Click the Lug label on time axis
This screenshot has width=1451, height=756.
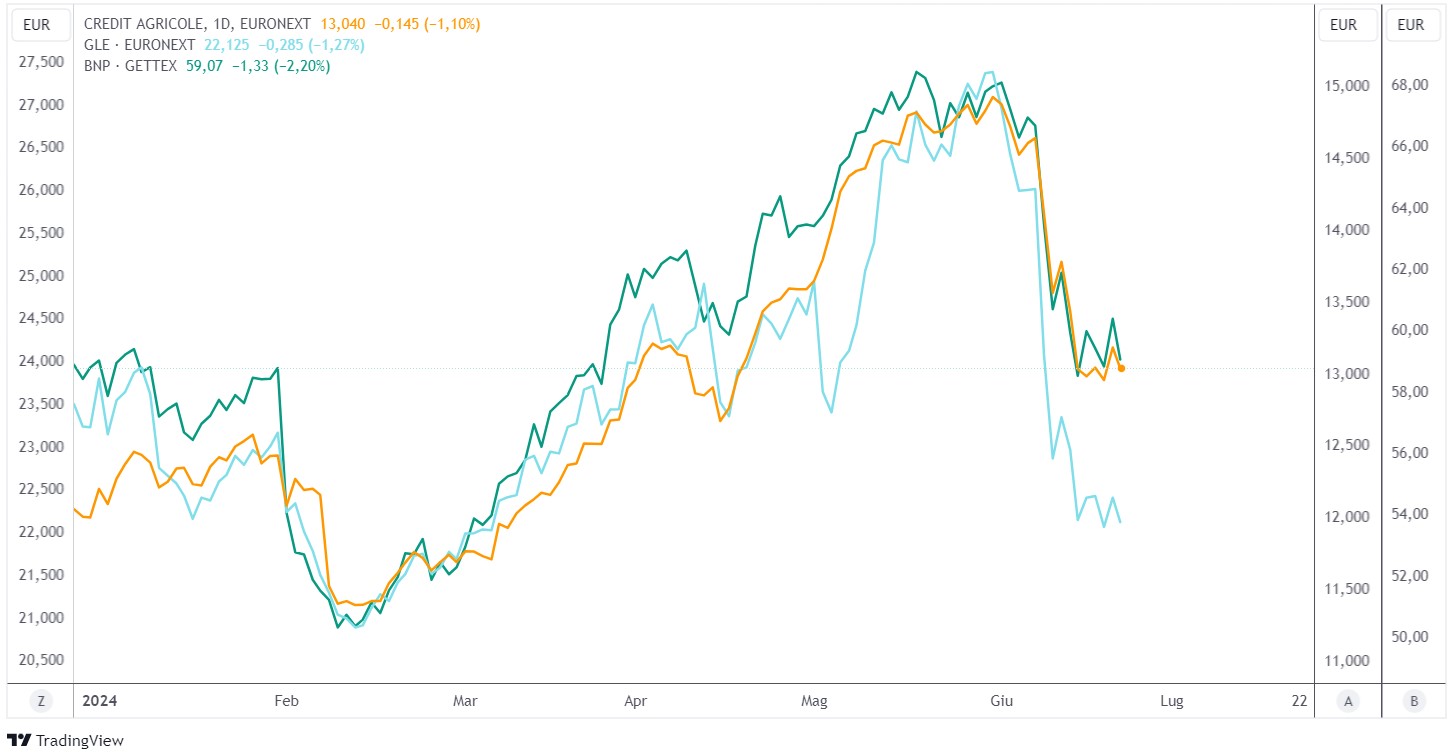click(x=1172, y=701)
